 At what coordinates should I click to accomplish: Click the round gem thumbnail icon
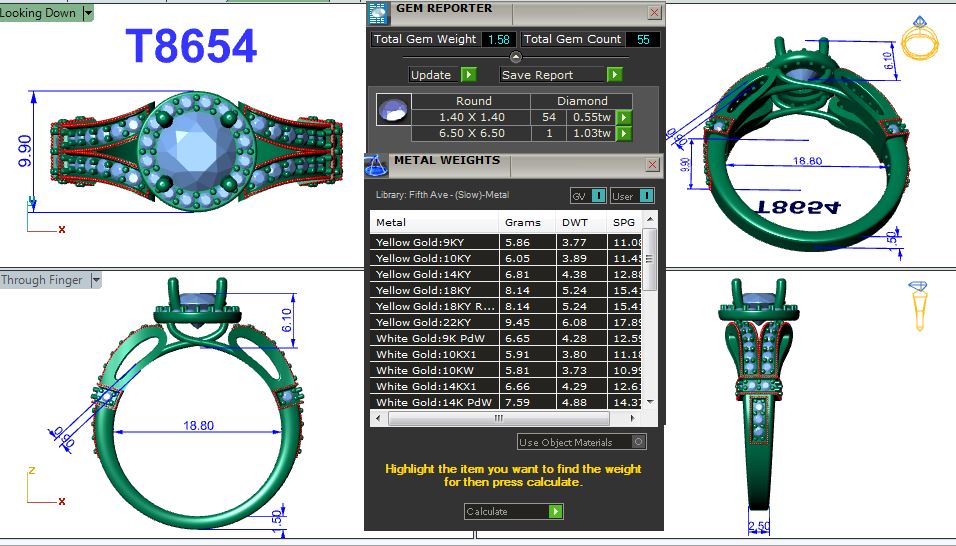(x=392, y=110)
